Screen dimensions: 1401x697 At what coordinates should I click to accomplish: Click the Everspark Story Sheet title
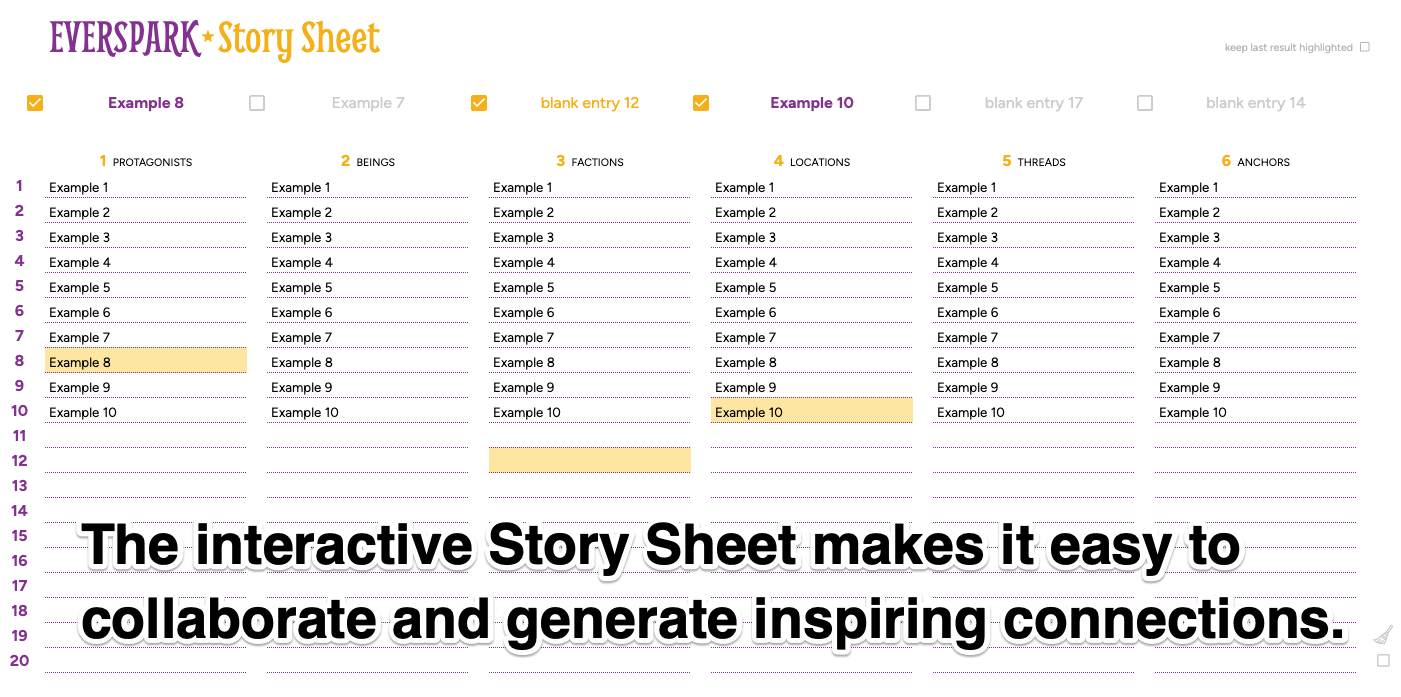pyautogui.click(x=215, y=39)
